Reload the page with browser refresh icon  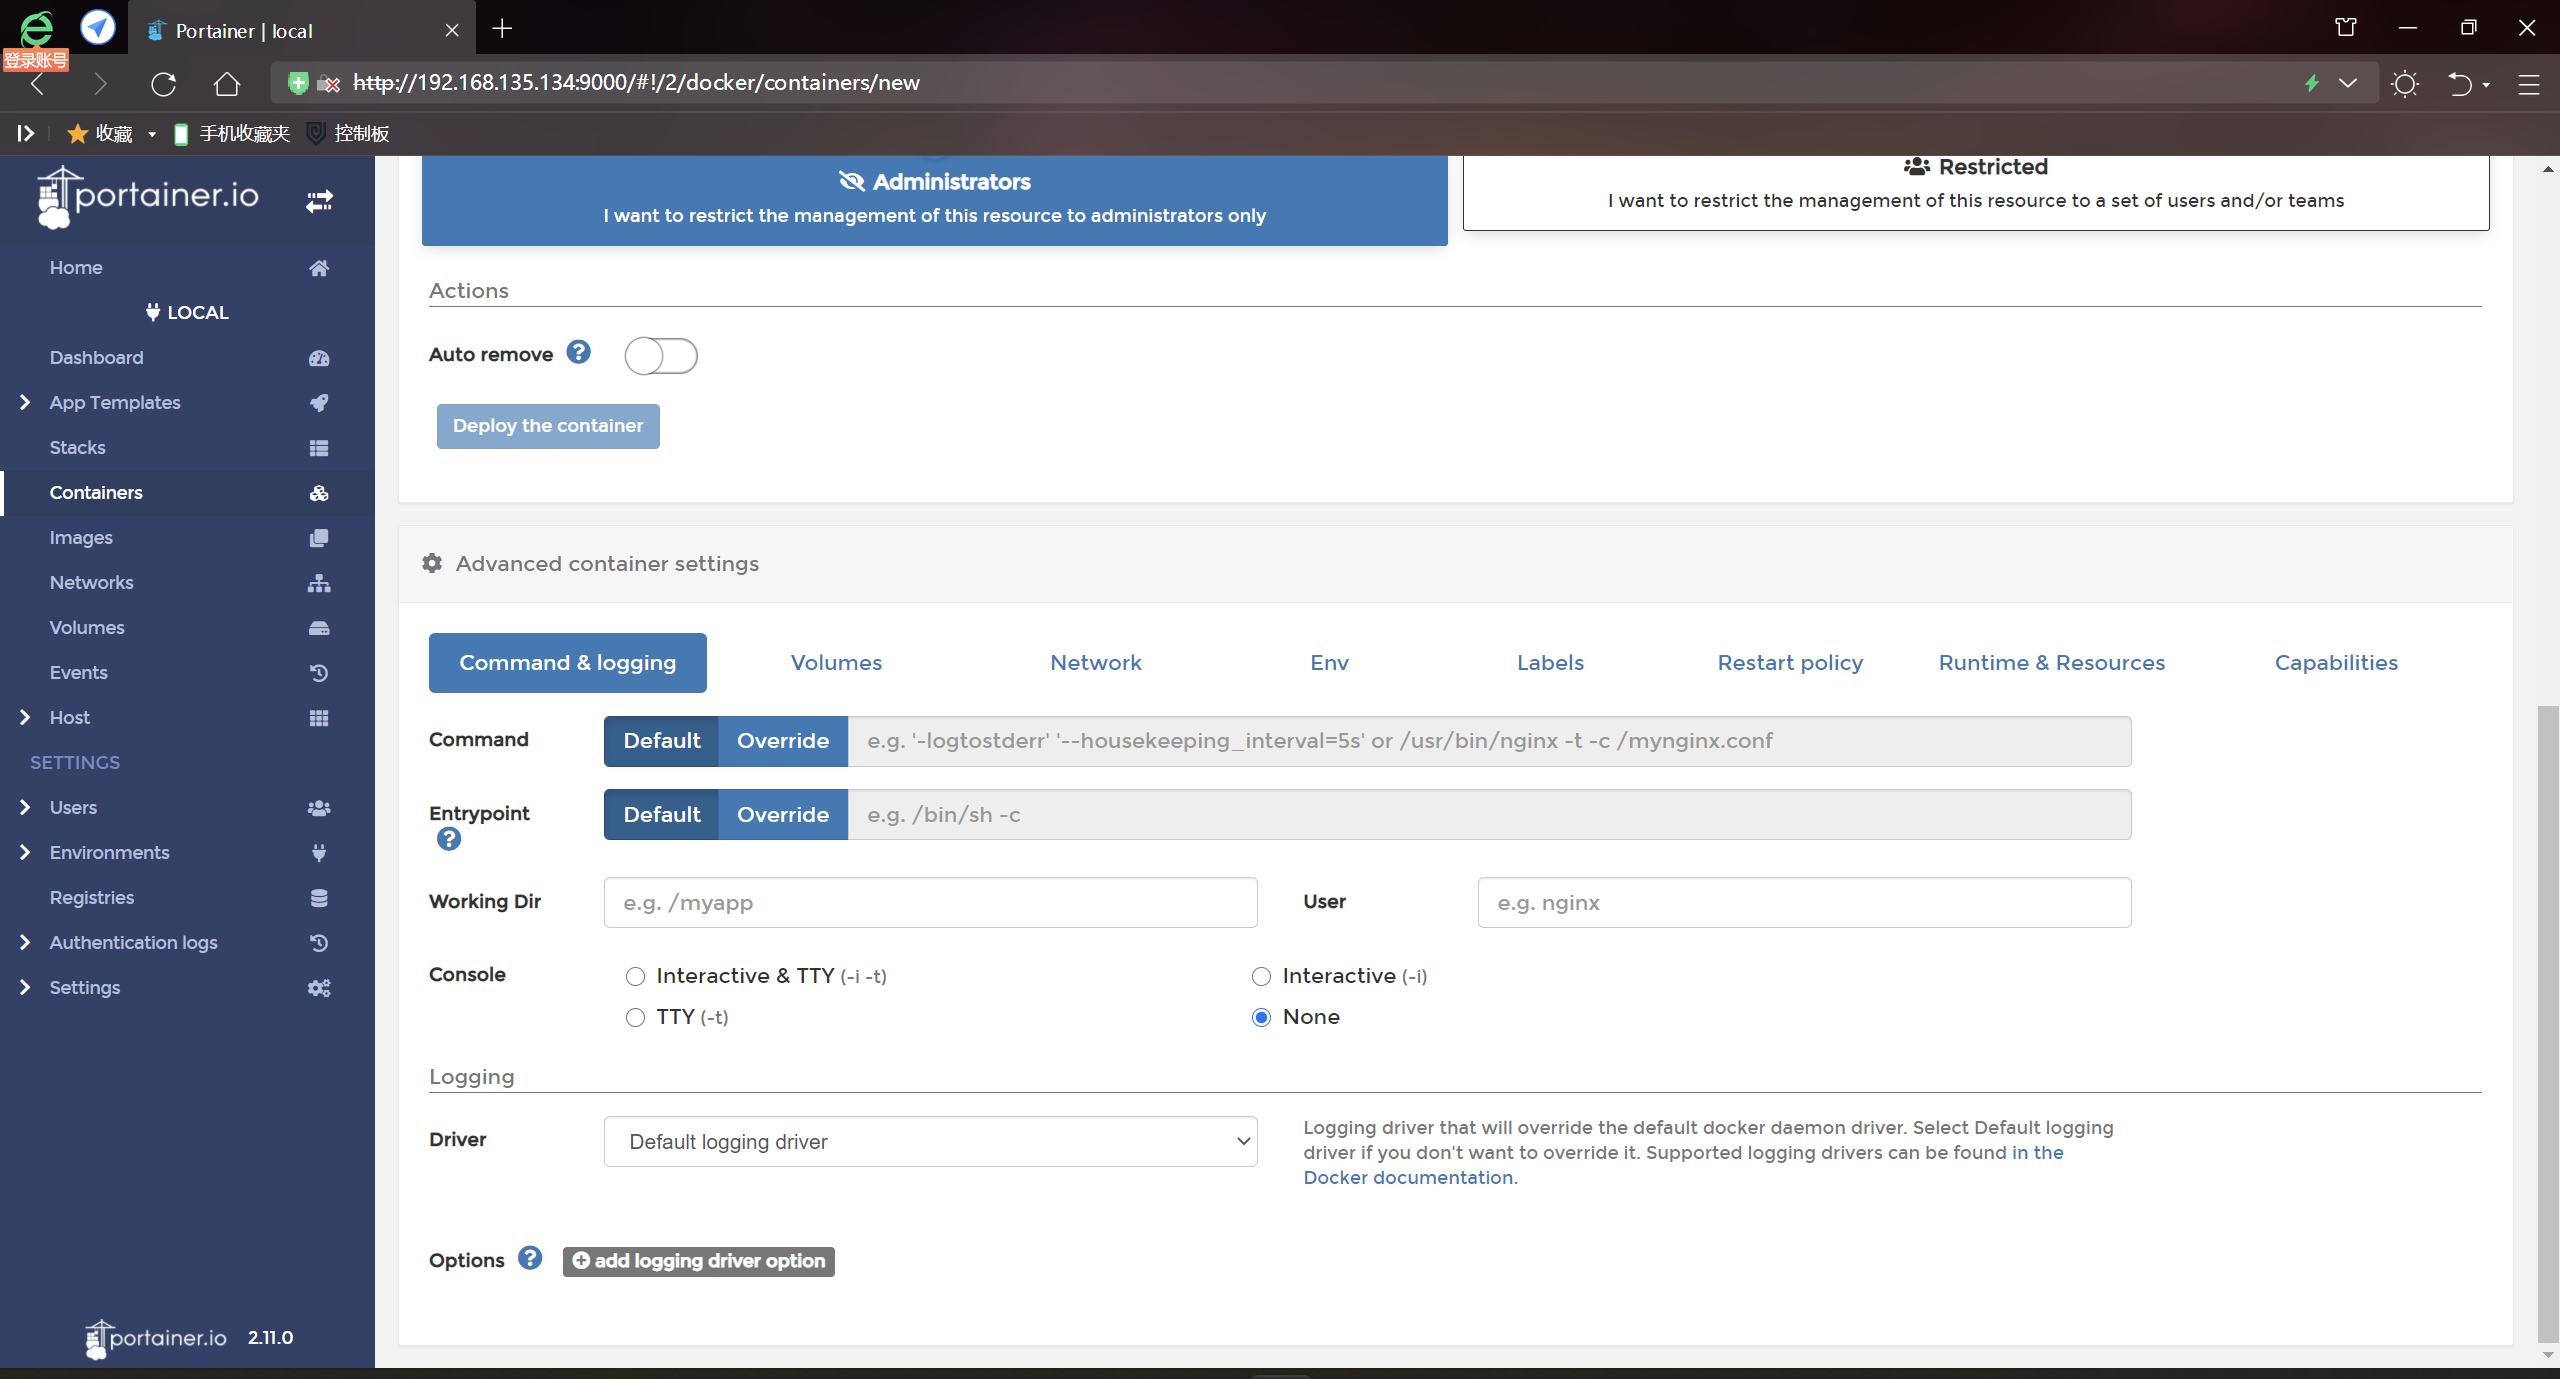(163, 83)
